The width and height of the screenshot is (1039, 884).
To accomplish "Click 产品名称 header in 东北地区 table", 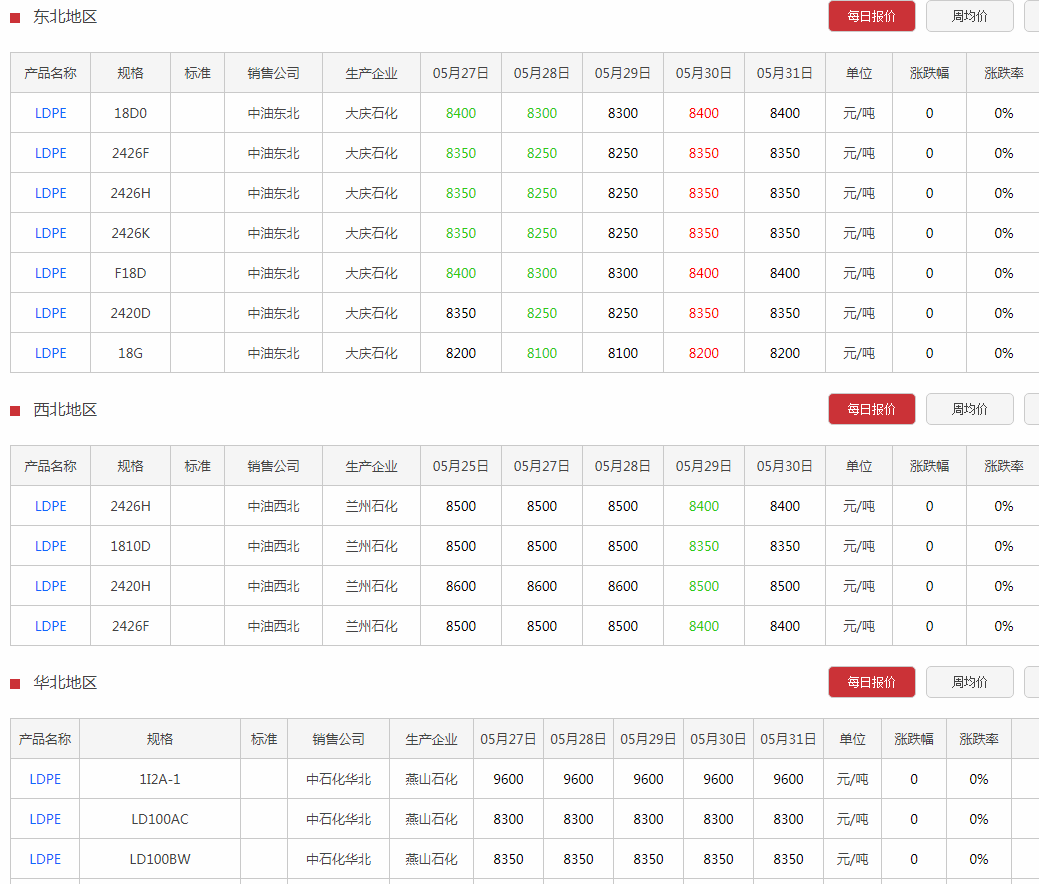I will [x=50, y=73].
